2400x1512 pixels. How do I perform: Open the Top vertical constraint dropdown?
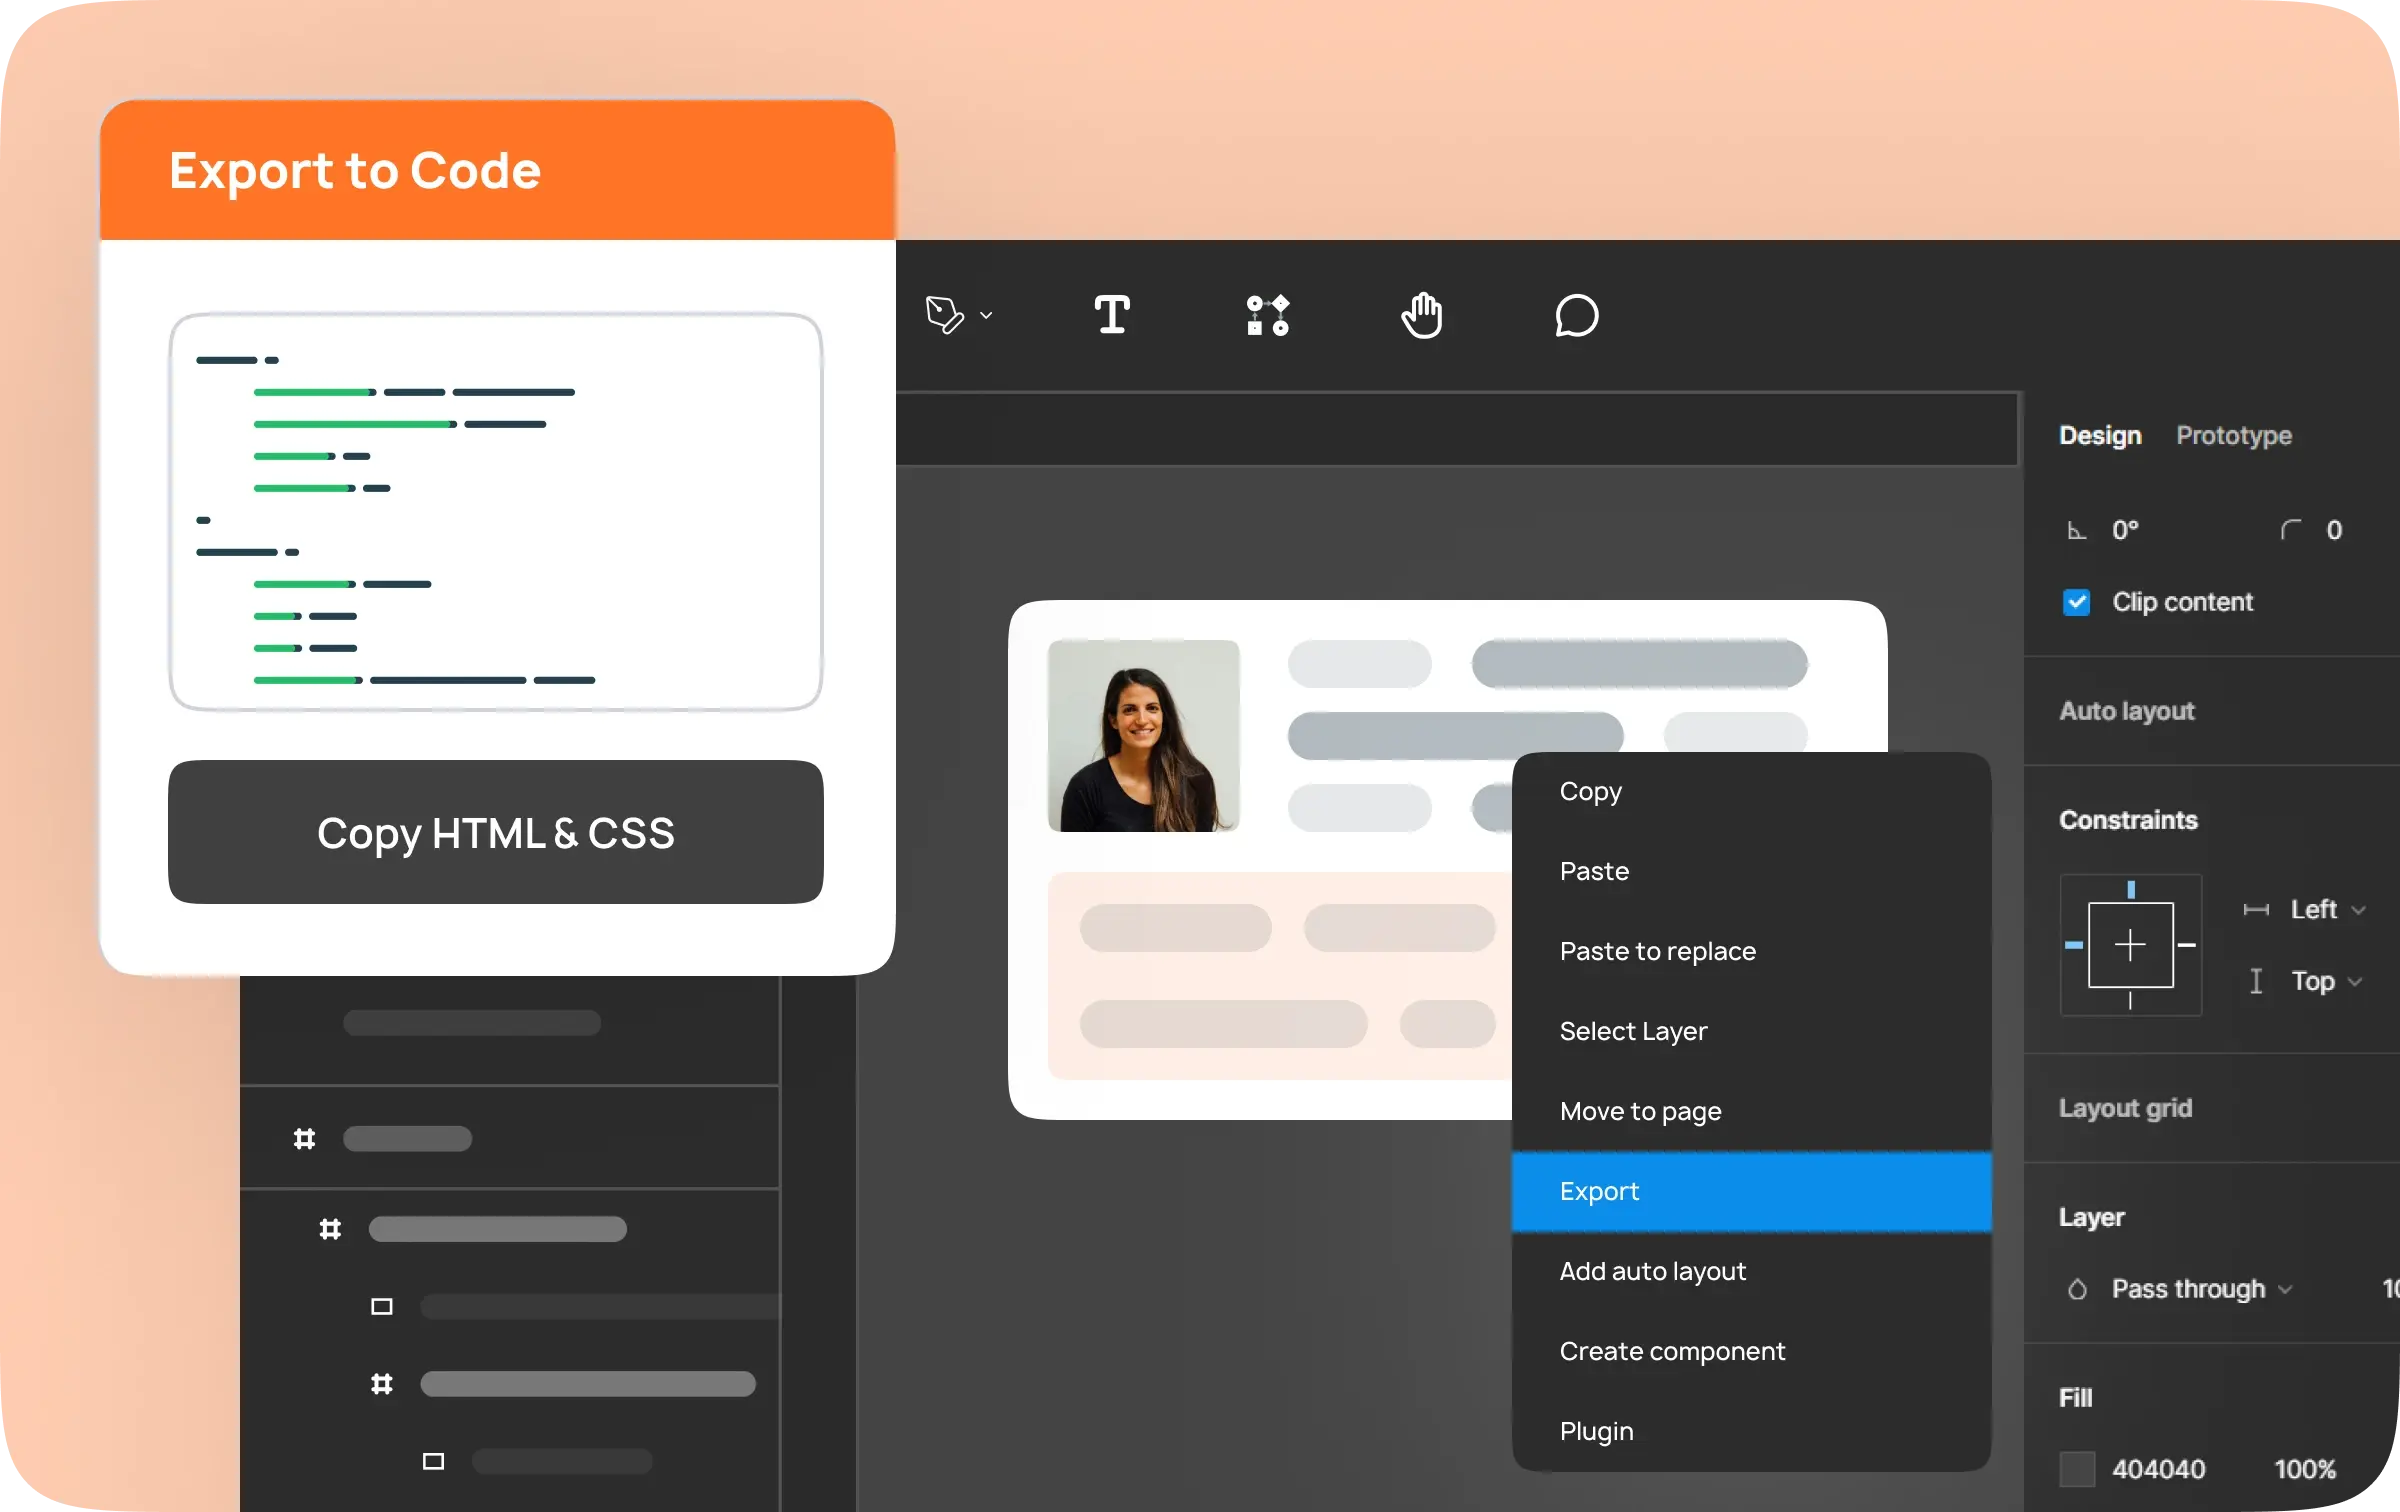[x=2326, y=981]
